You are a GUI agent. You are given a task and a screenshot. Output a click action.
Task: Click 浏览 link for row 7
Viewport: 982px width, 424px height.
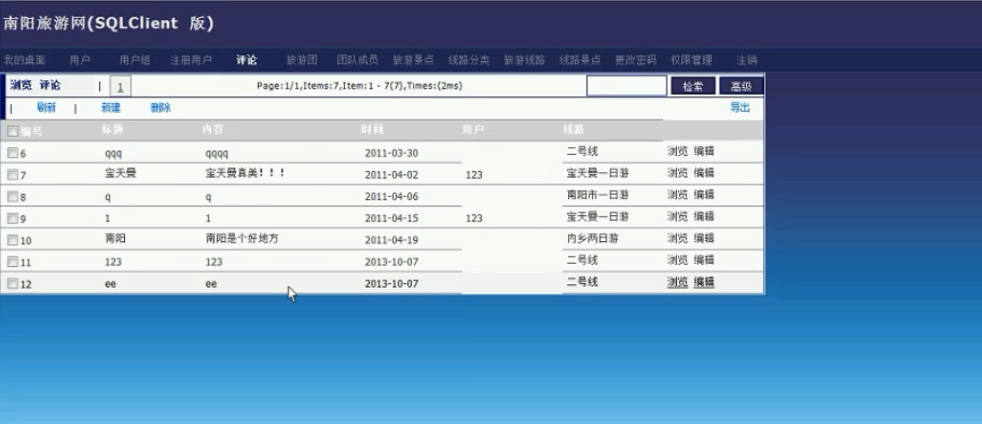click(677, 173)
